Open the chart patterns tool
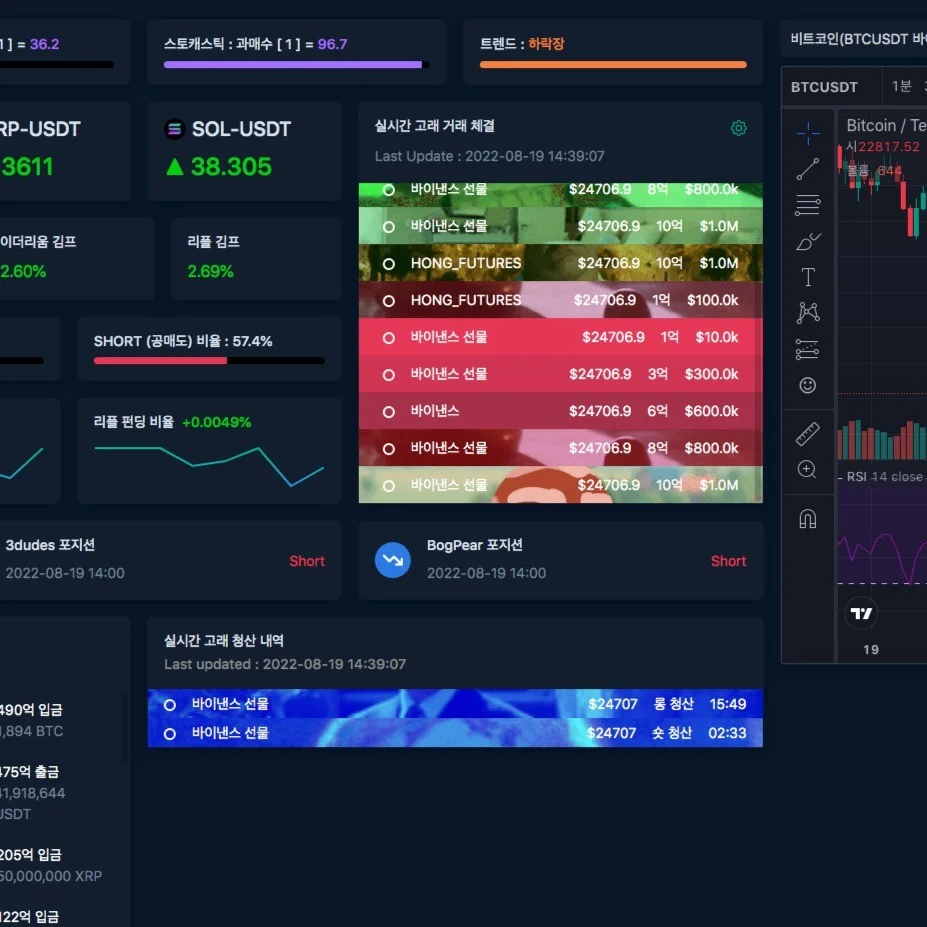The height and width of the screenshot is (927, 927). coord(808,313)
